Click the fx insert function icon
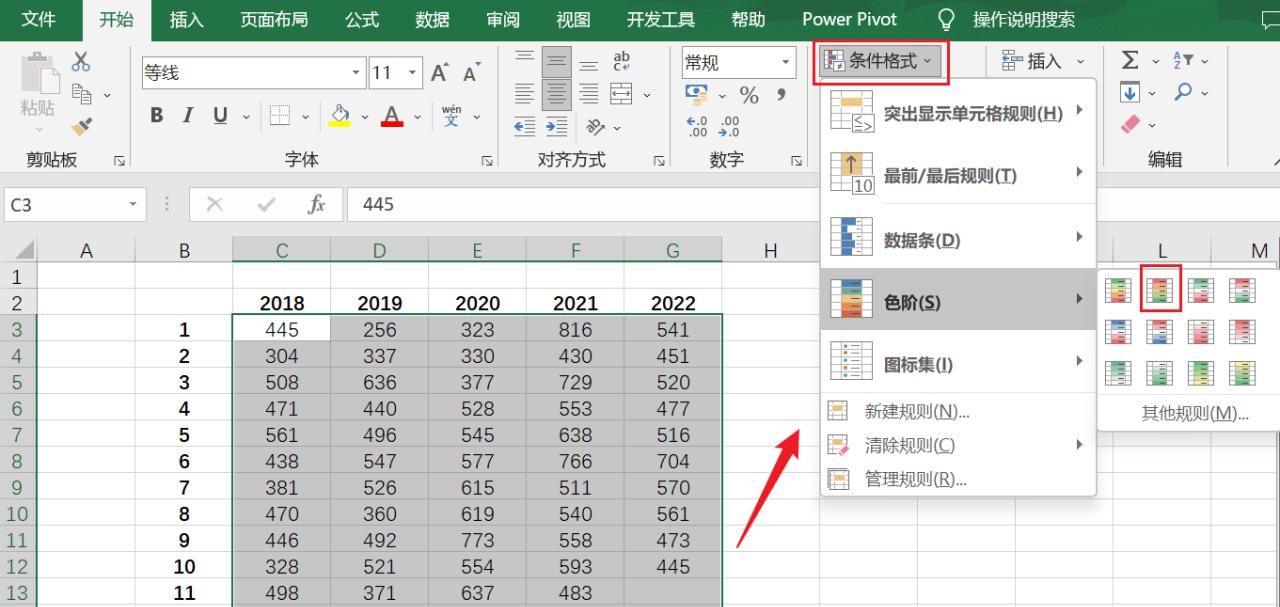Screen dimensions: 1280x607 (x=317, y=204)
